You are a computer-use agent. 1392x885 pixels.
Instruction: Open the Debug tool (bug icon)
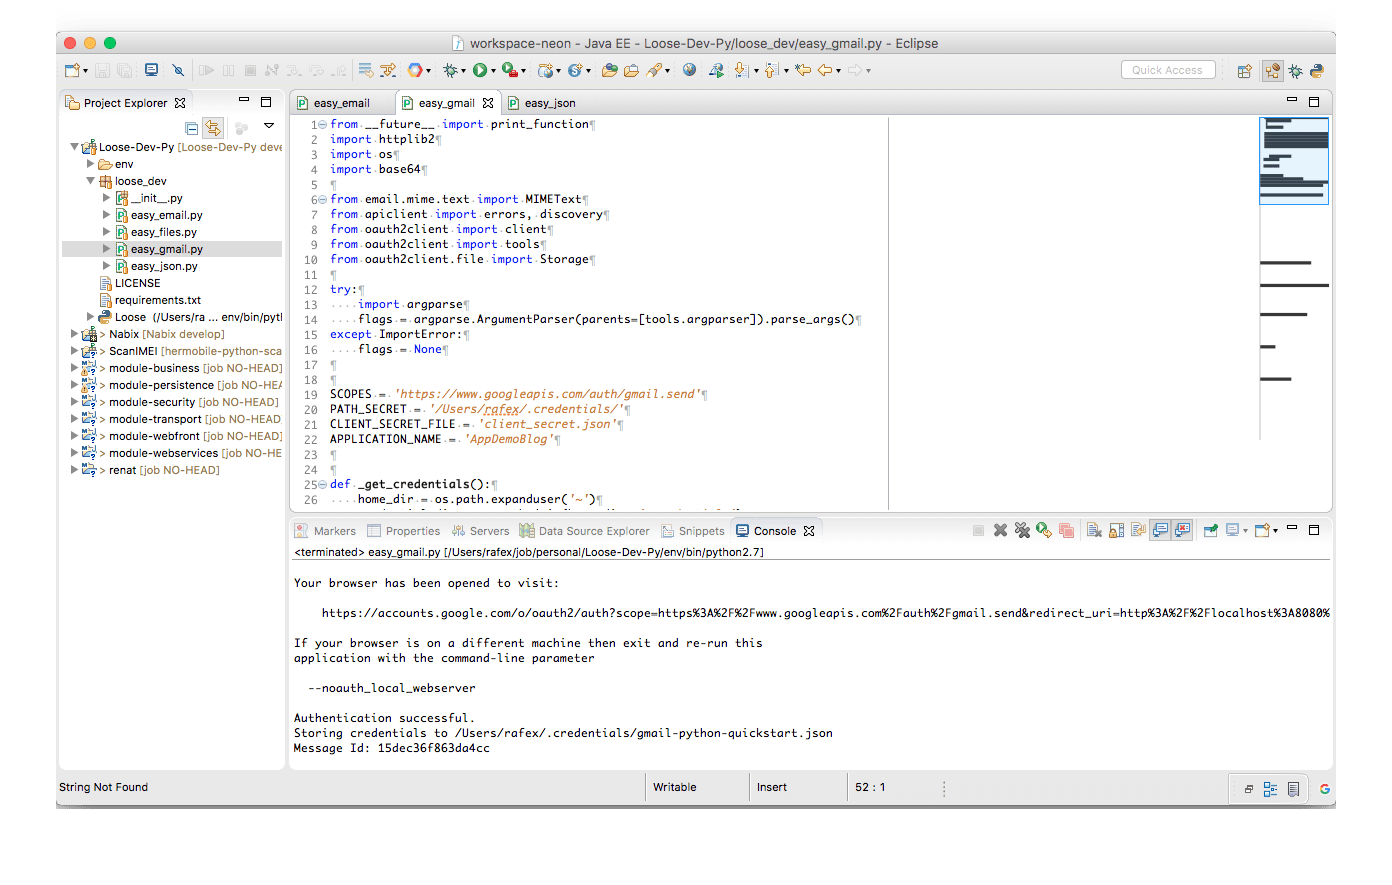pos(450,70)
